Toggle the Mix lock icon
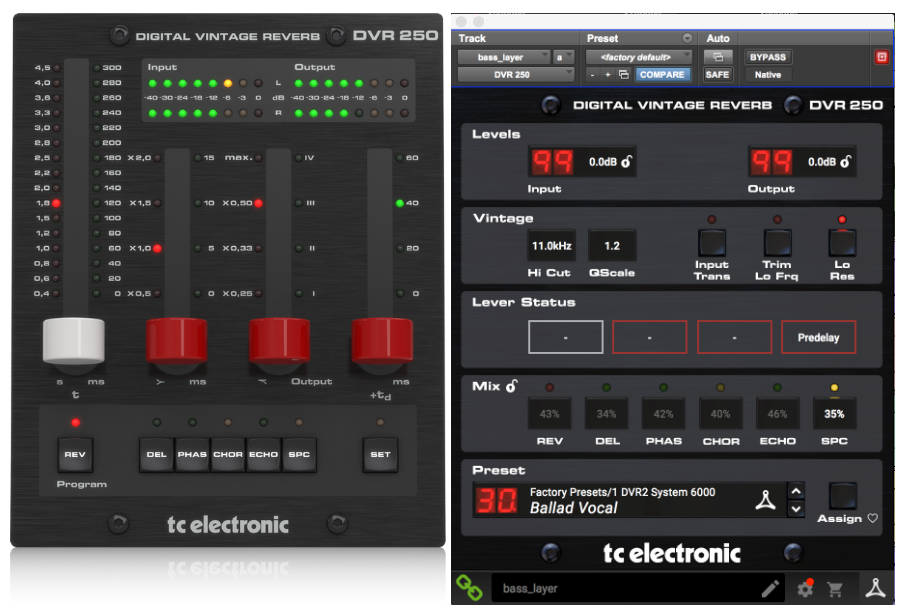This screenshot has height=611, width=903. tap(511, 386)
